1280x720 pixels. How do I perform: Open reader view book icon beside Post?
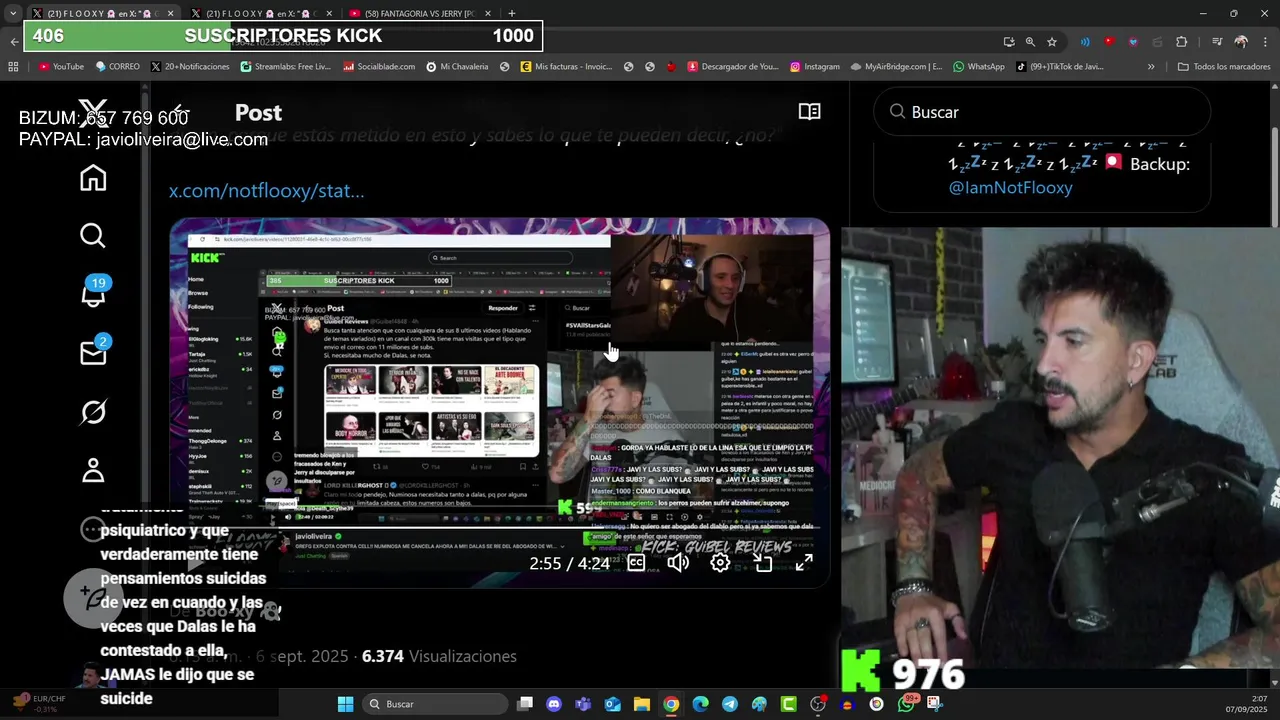(x=810, y=112)
